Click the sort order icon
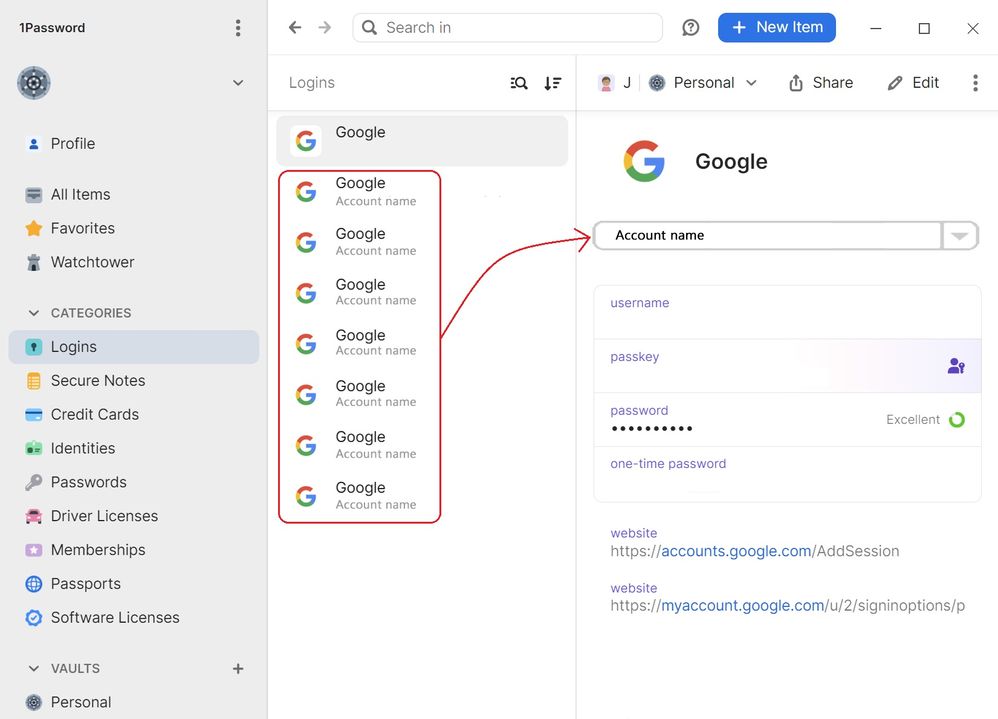 pos(552,83)
